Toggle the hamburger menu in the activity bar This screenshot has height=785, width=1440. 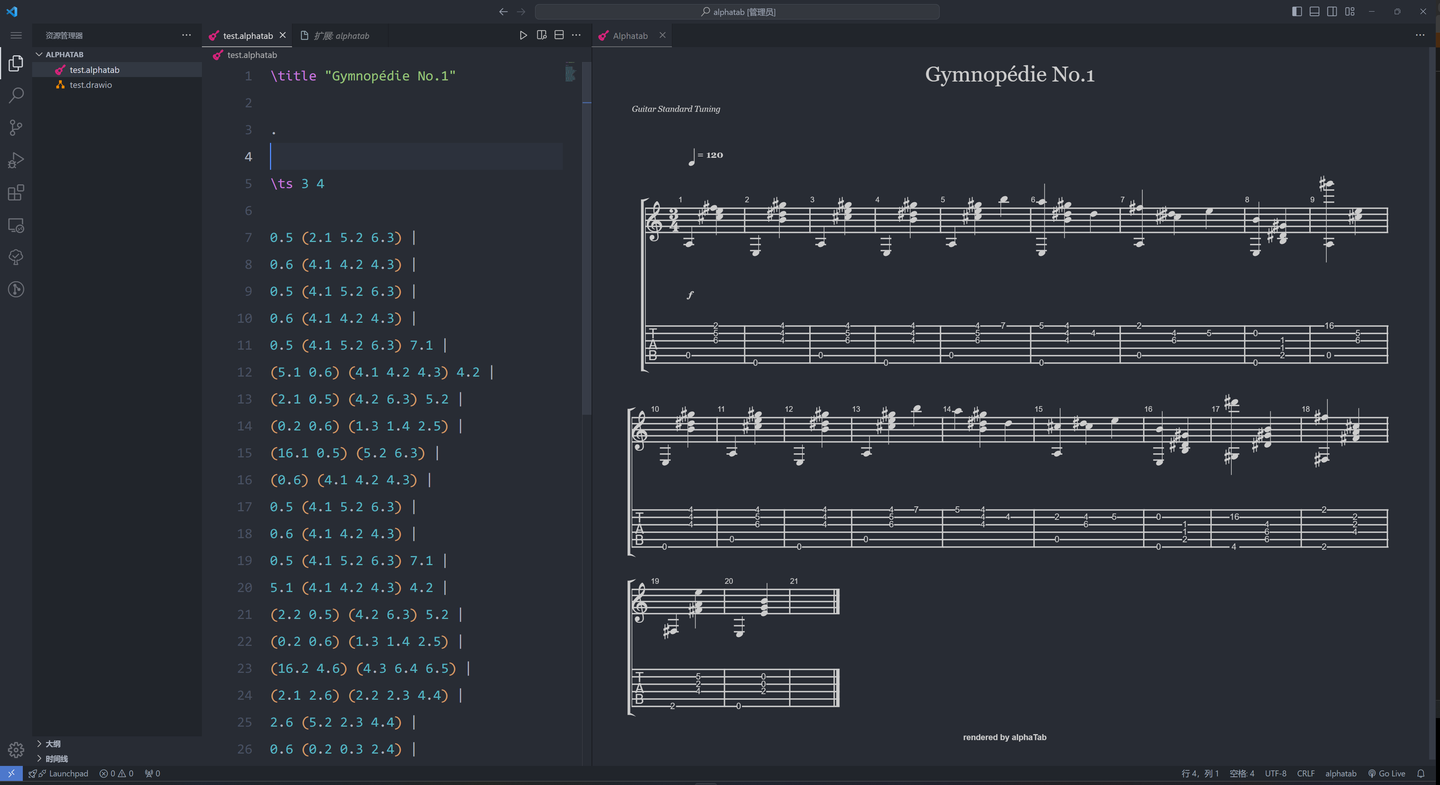pos(15,34)
